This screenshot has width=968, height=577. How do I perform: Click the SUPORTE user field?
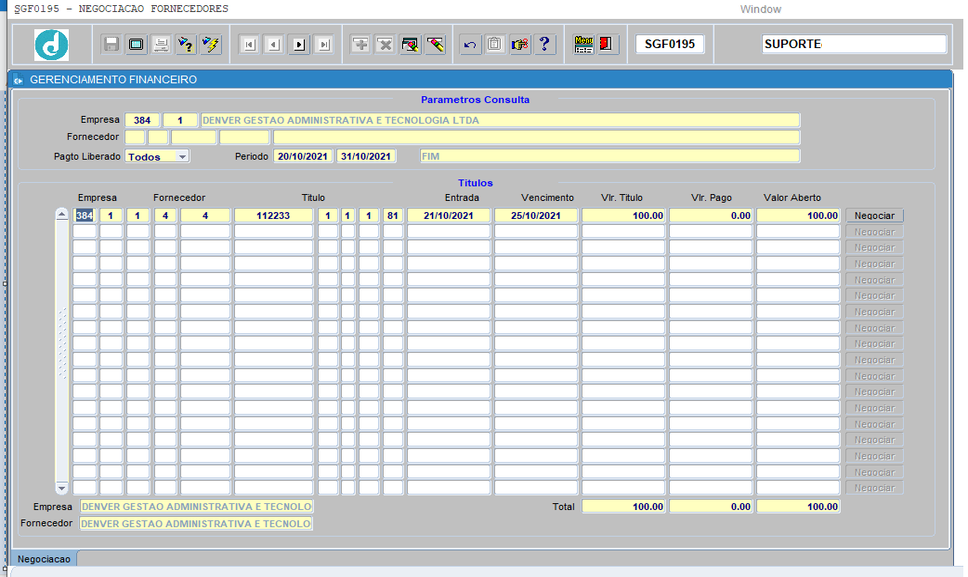pos(854,44)
